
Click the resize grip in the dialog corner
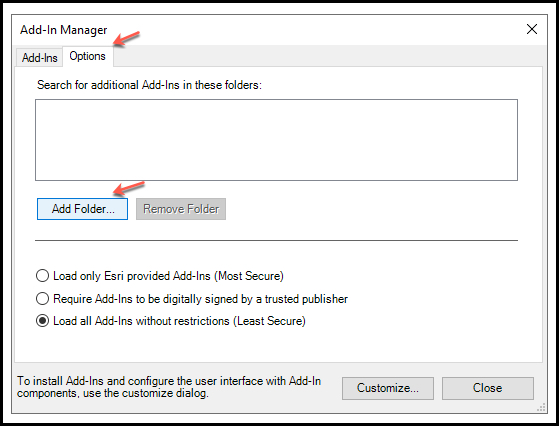(541, 407)
